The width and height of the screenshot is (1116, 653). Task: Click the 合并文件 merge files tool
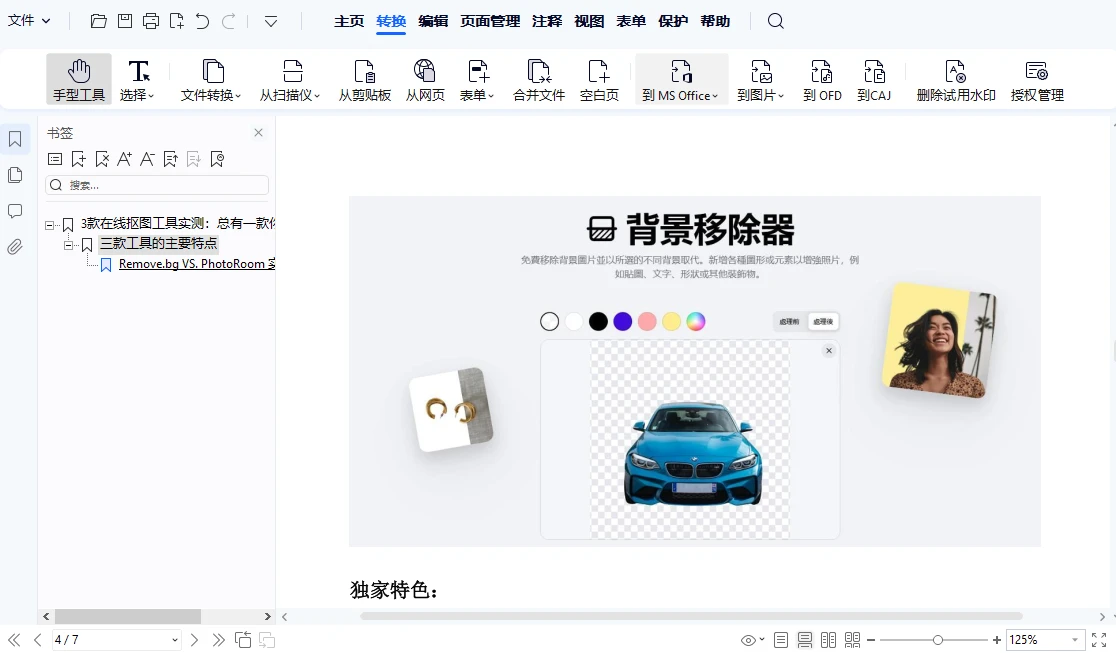pos(539,80)
